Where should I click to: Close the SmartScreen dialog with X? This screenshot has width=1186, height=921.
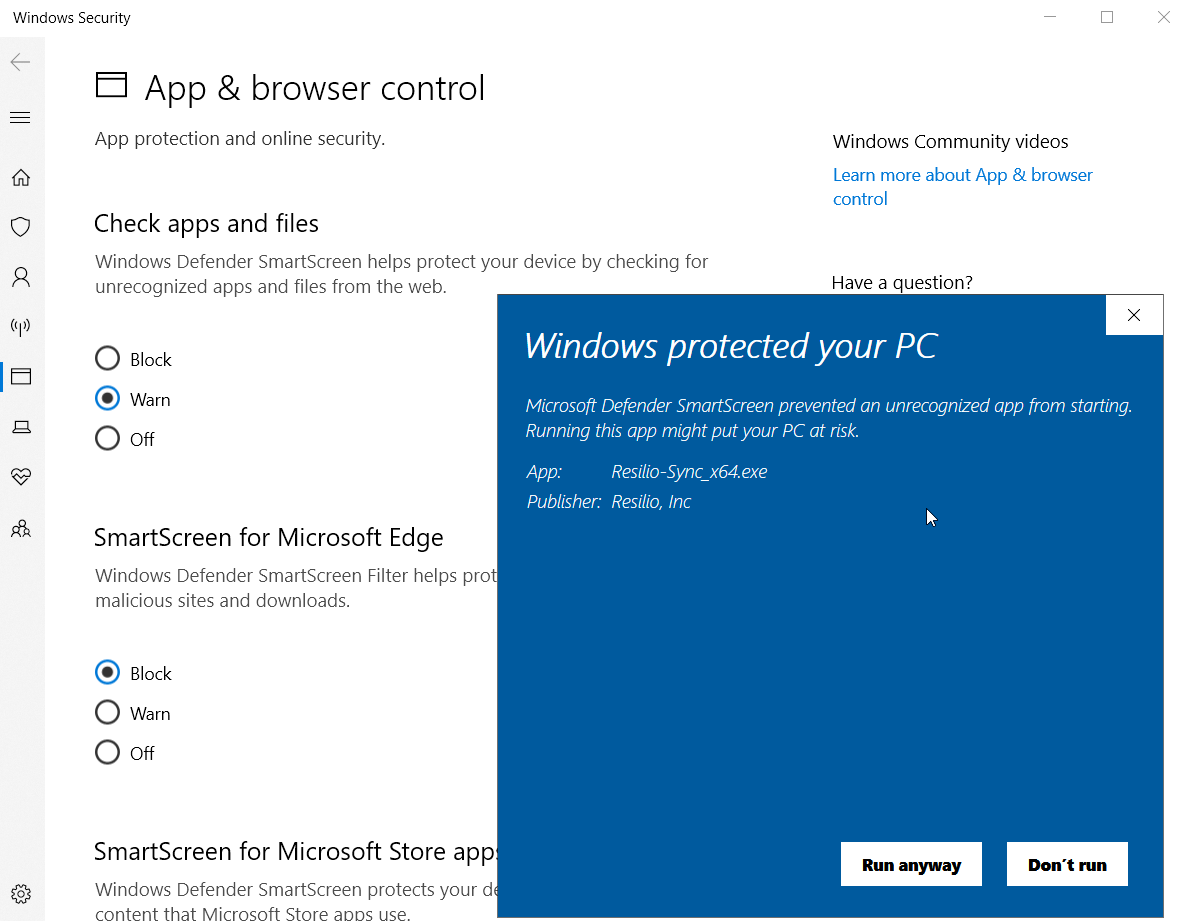(1134, 315)
